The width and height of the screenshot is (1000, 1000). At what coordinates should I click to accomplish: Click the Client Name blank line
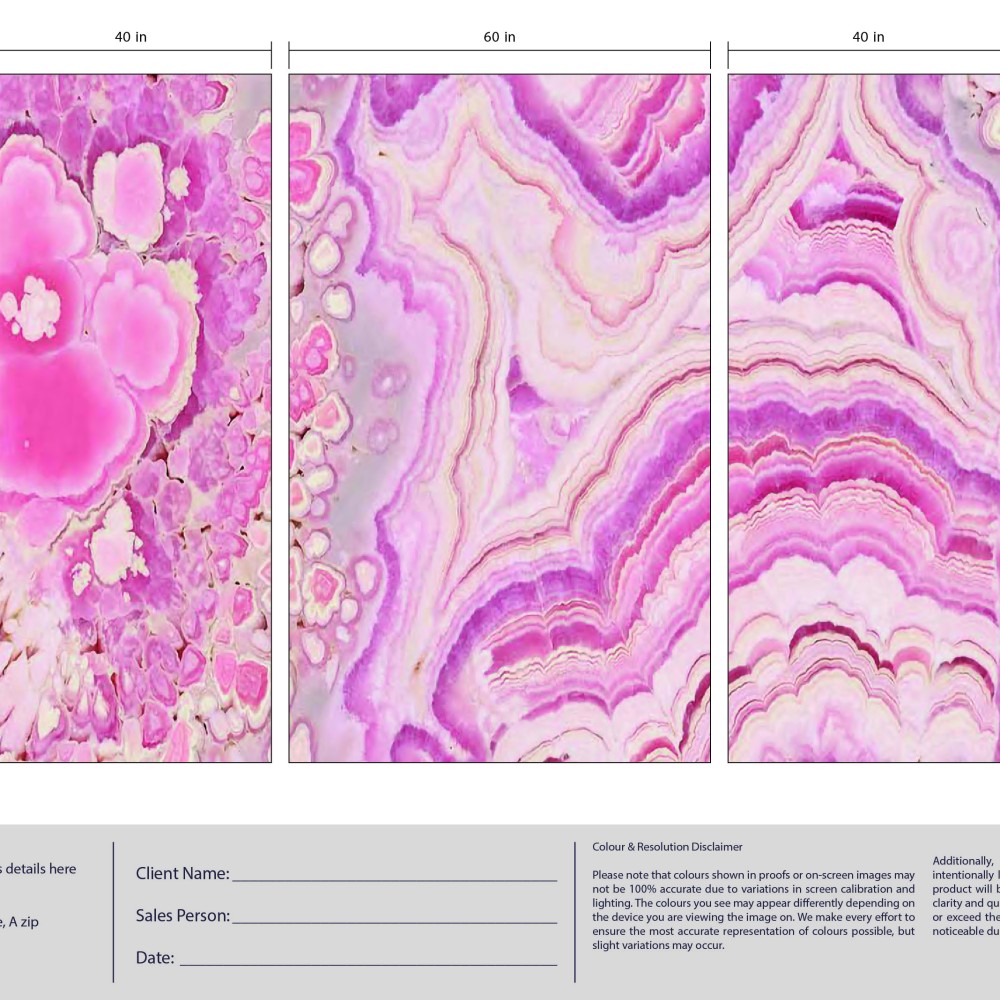coord(394,881)
